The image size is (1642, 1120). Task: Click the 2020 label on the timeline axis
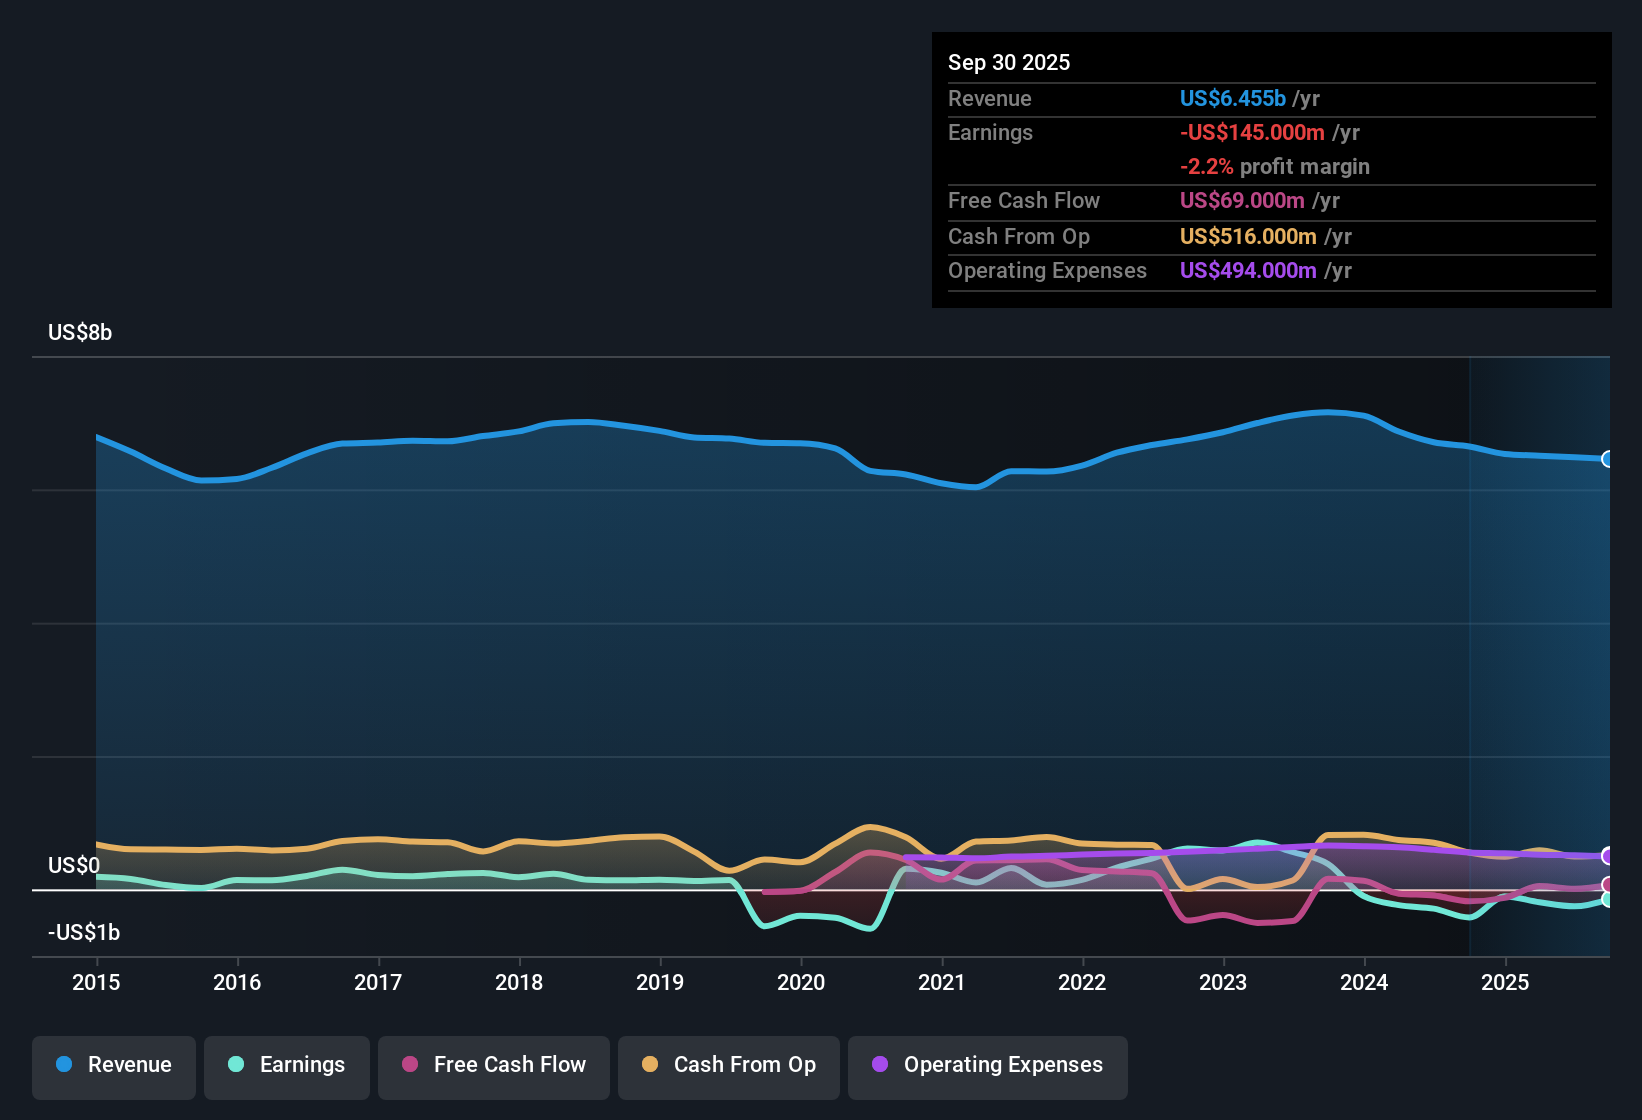(x=801, y=983)
